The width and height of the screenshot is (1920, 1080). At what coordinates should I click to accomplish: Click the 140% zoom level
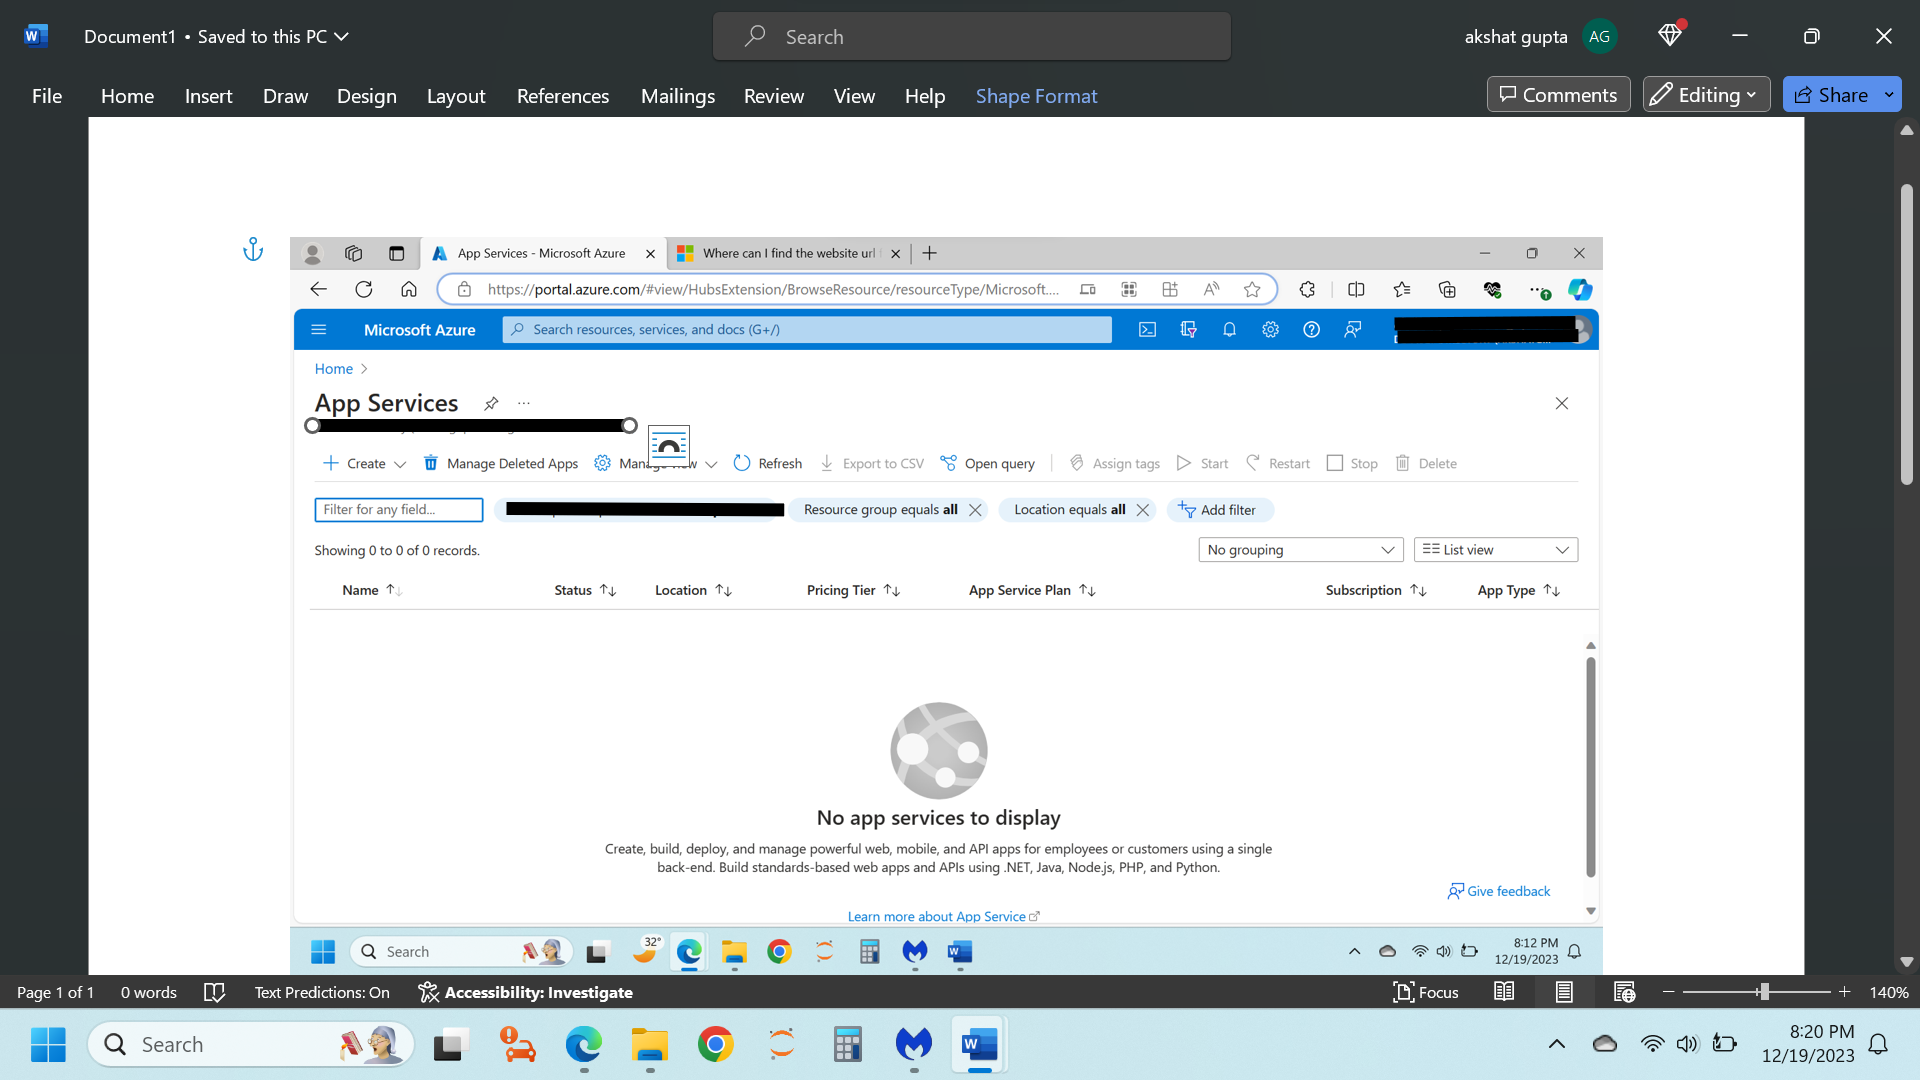[1889, 992]
